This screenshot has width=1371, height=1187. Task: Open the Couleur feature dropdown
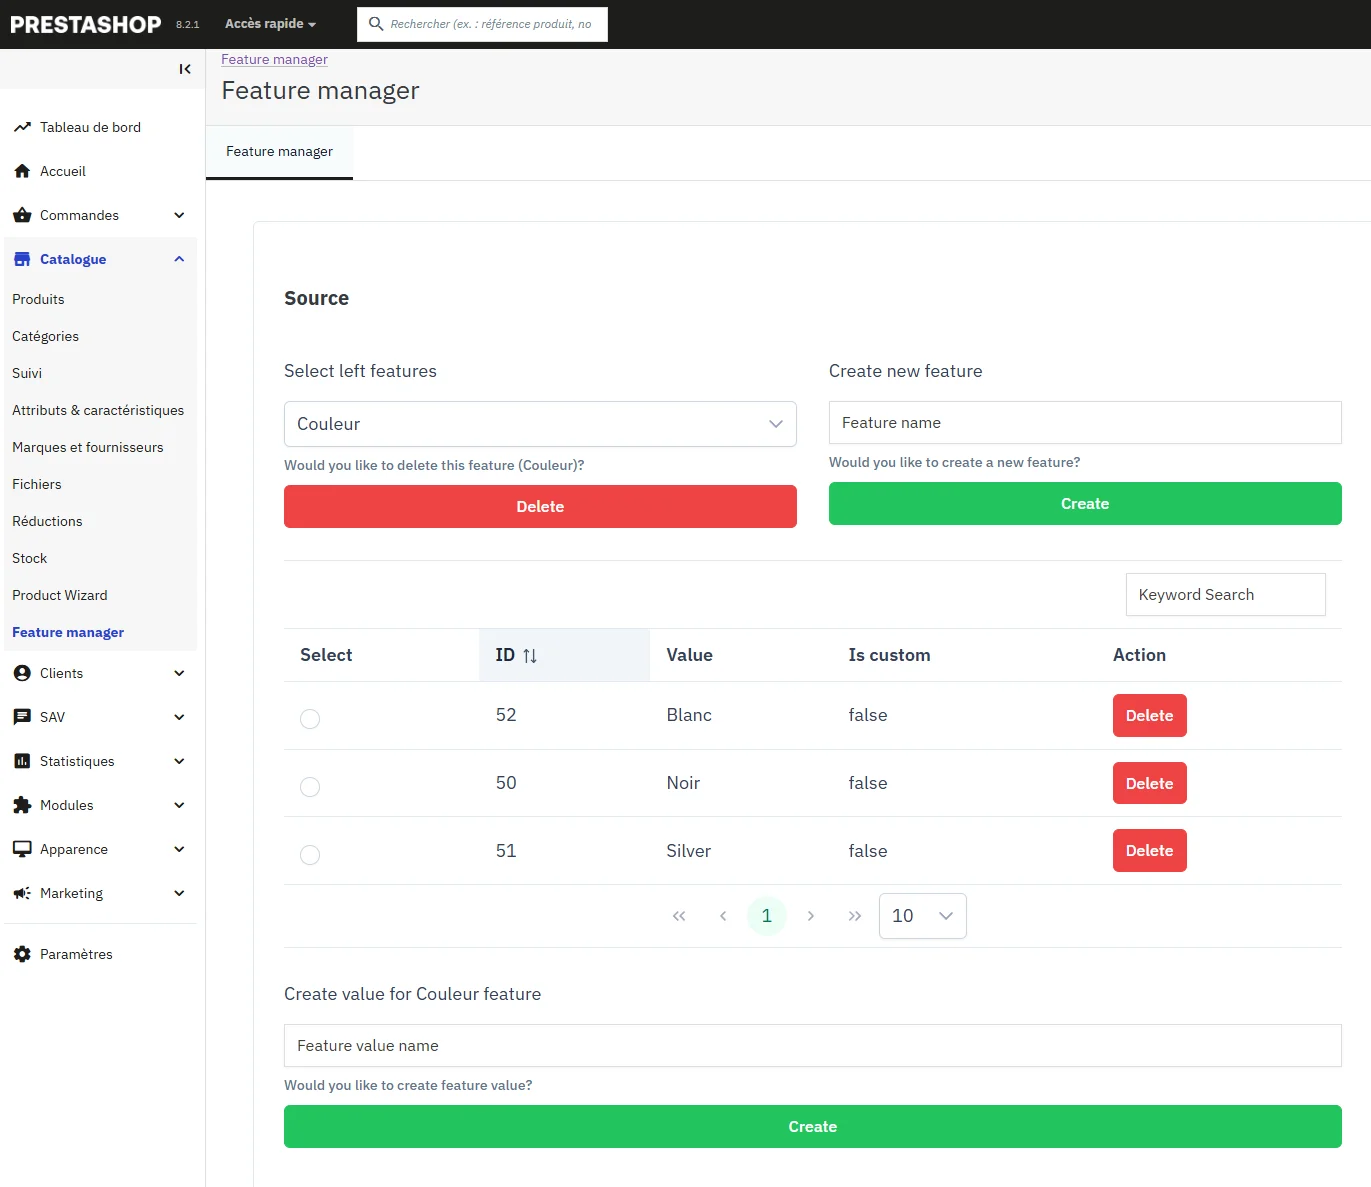click(x=540, y=424)
